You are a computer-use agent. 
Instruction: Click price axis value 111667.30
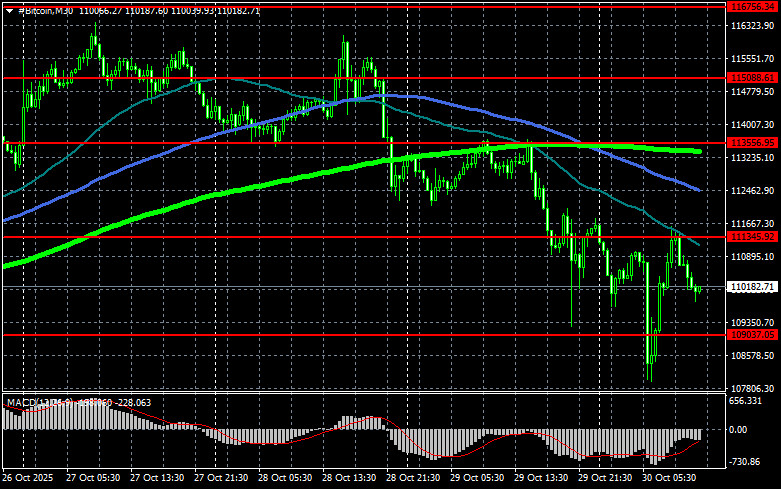coord(752,224)
